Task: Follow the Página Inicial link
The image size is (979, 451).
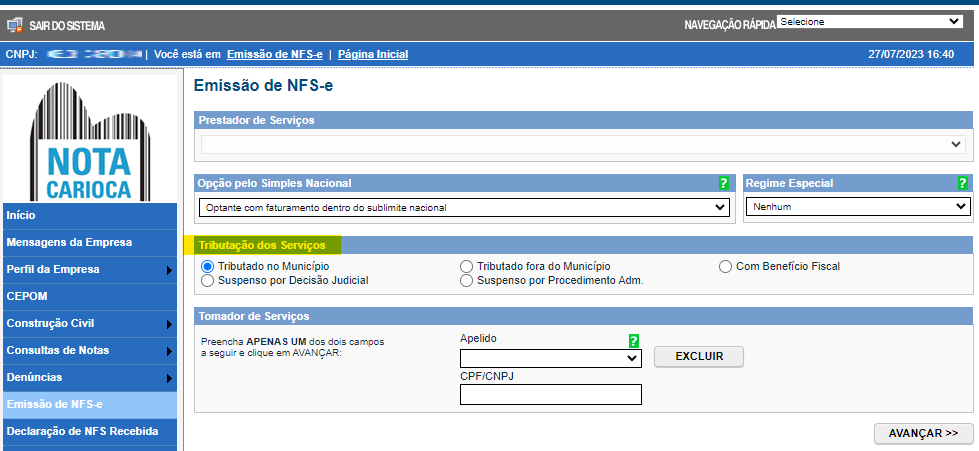Action: pyautogui.click(x=372, y=54)
